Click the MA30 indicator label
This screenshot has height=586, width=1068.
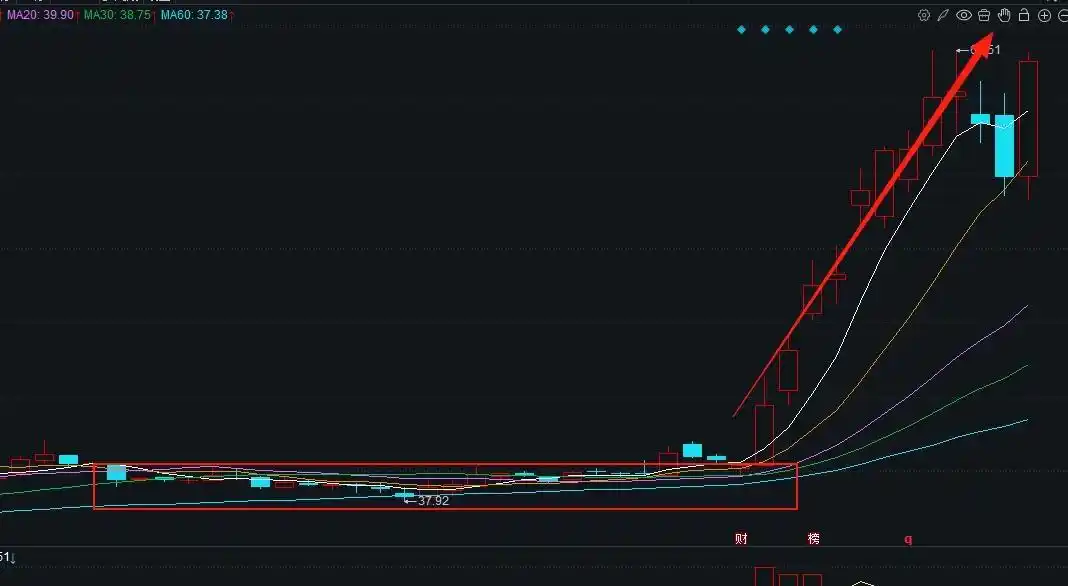pos(117,15)
